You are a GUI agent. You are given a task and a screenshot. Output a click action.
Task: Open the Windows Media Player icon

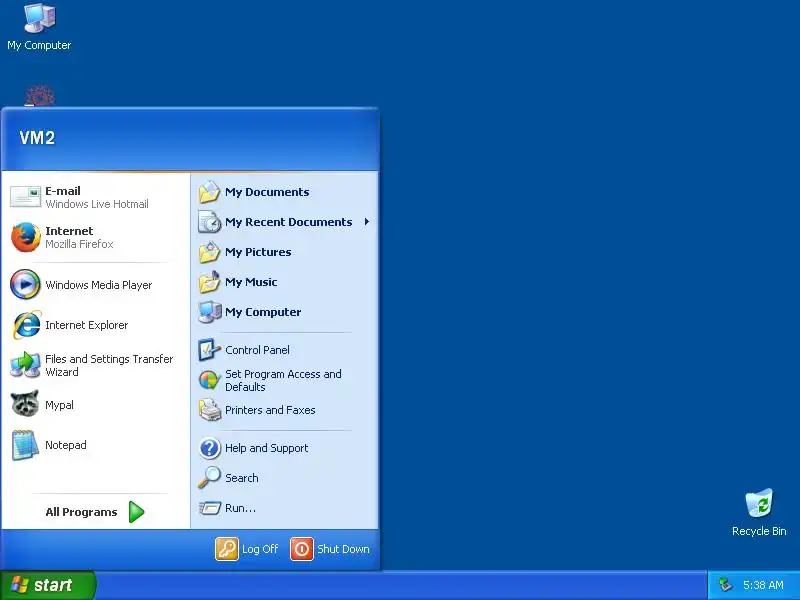(25, 284)
